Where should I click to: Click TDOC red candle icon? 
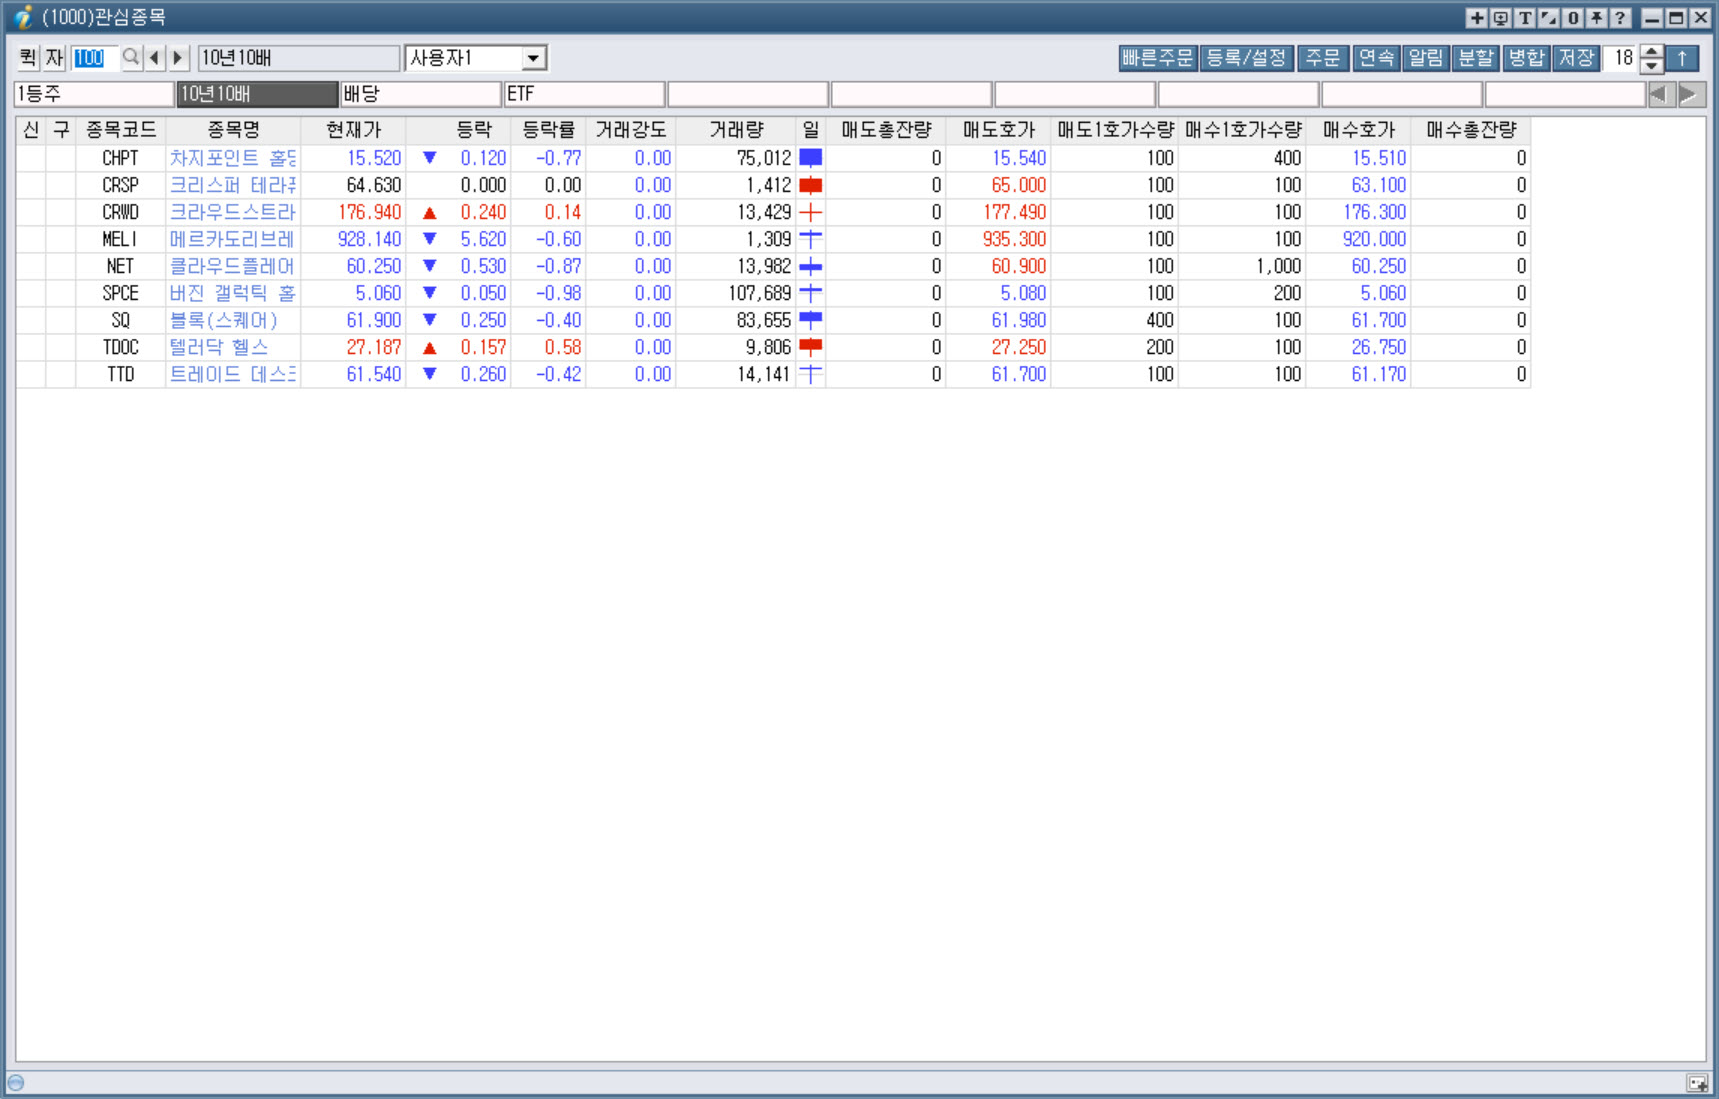pyautogui.click(x=811, y=347)
